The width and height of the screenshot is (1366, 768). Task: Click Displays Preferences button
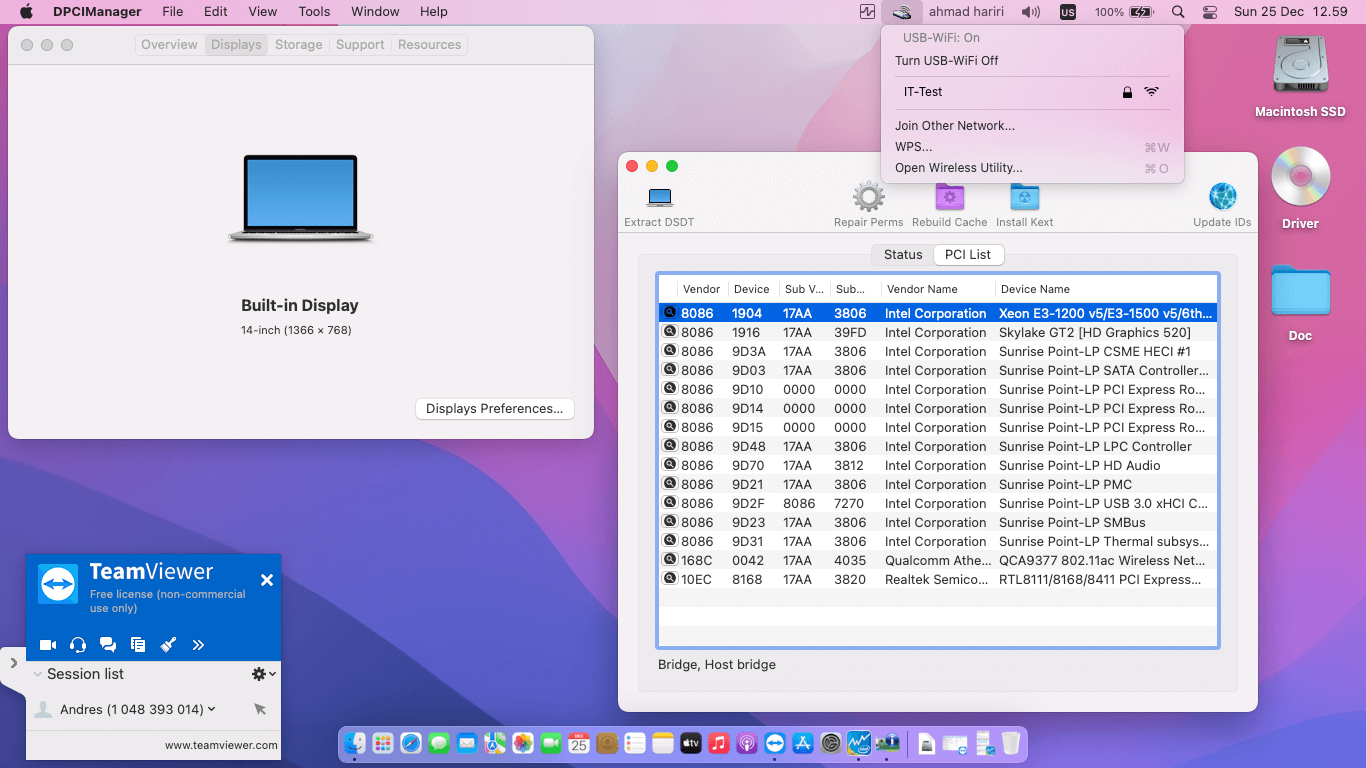click(494, 408)
